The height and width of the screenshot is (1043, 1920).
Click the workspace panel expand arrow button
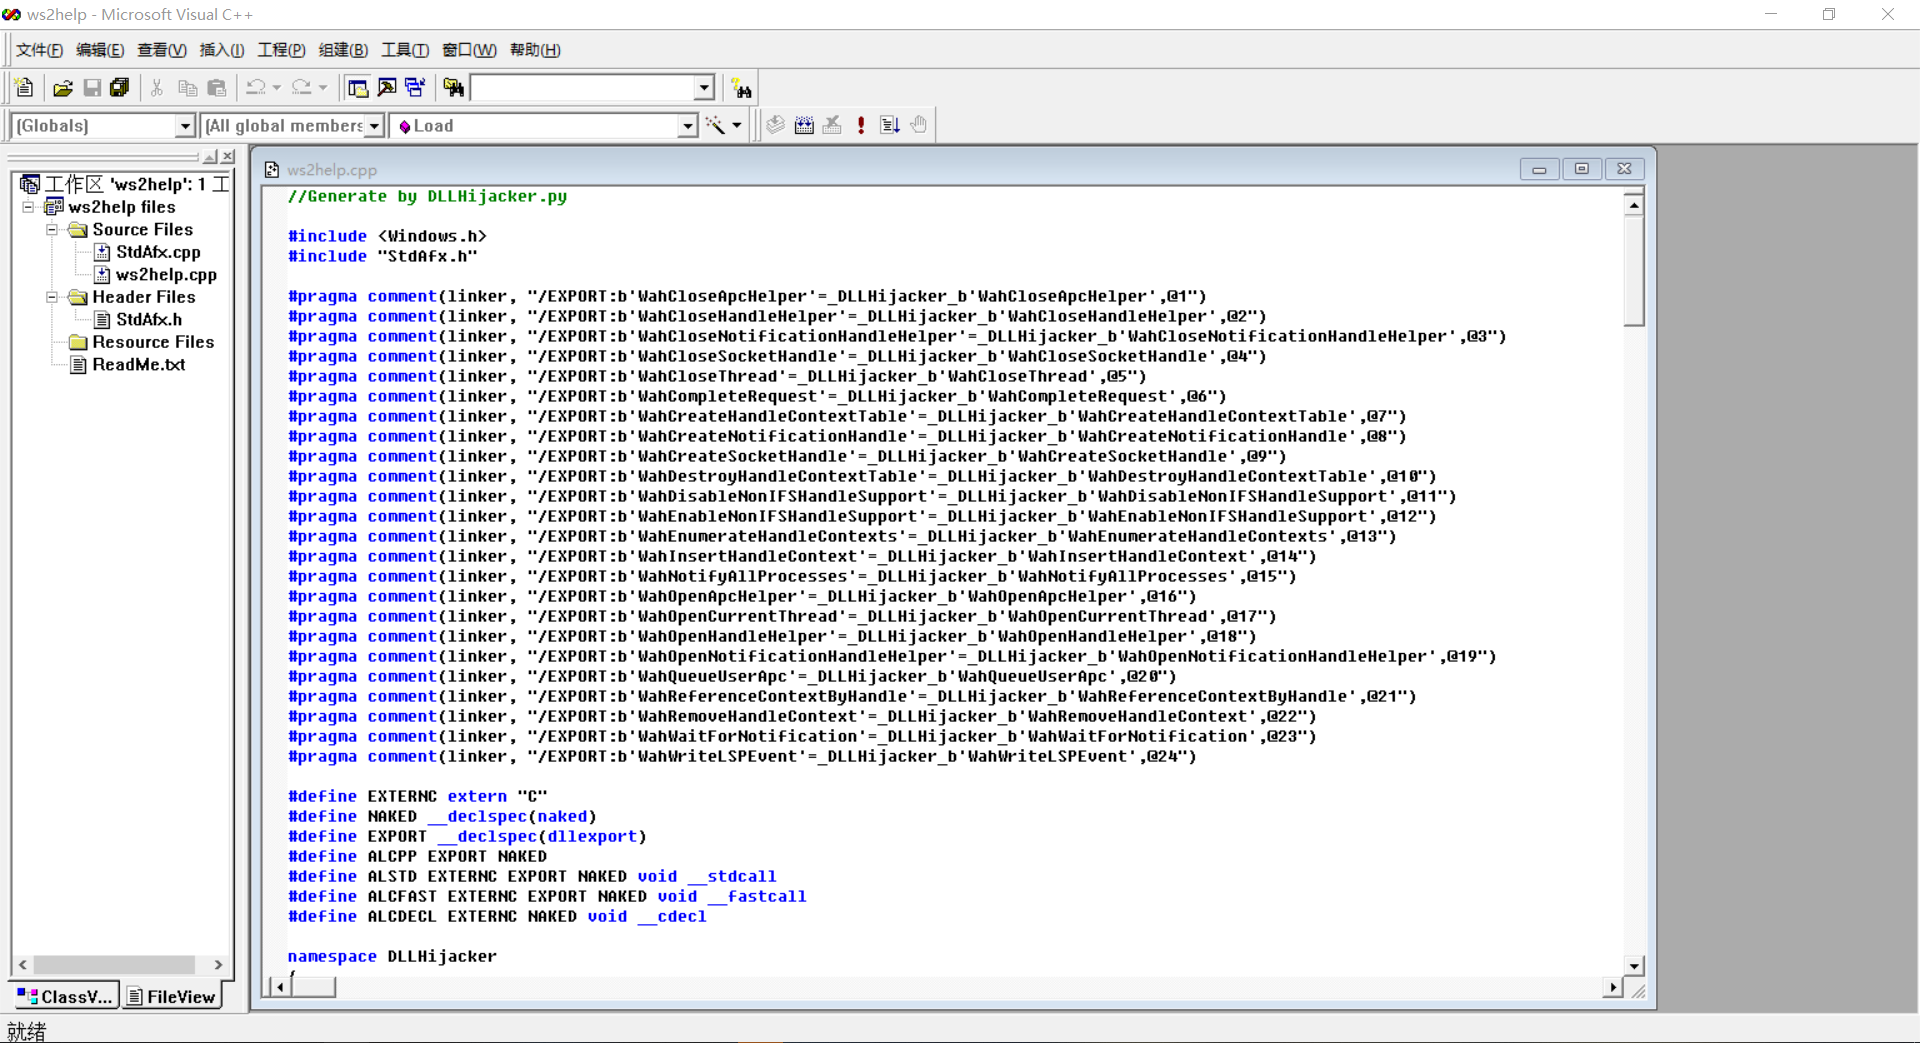[210, 157]
